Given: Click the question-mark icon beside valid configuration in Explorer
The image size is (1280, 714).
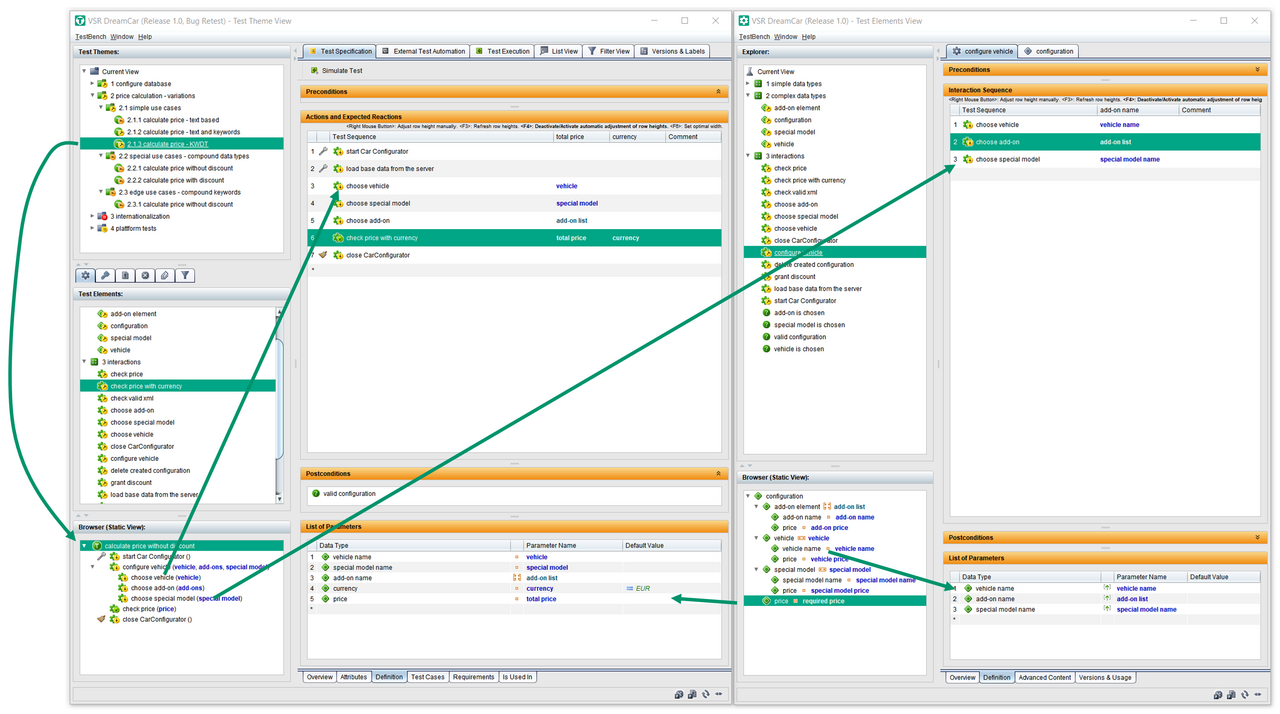Looking at the screenshot, I should point(767,337).
